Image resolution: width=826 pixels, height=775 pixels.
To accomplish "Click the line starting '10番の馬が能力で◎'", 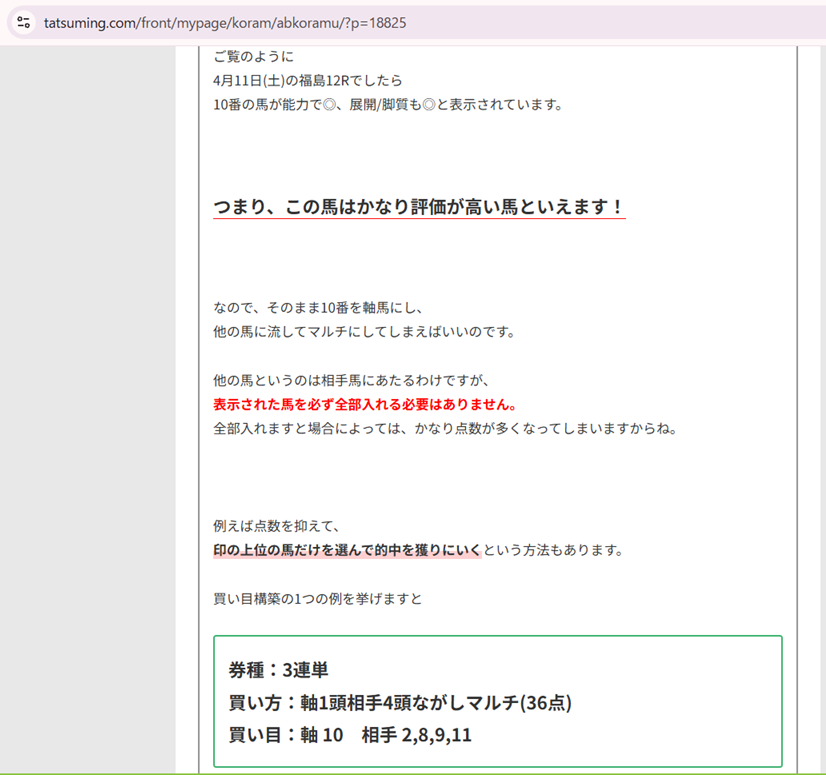I will pos(389,105).
